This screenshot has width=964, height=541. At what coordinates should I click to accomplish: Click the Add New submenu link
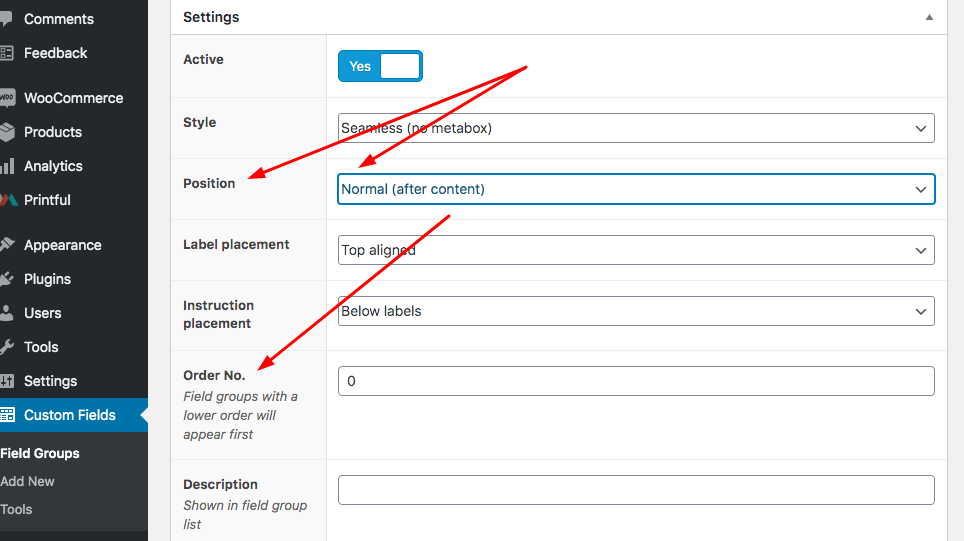28,481
